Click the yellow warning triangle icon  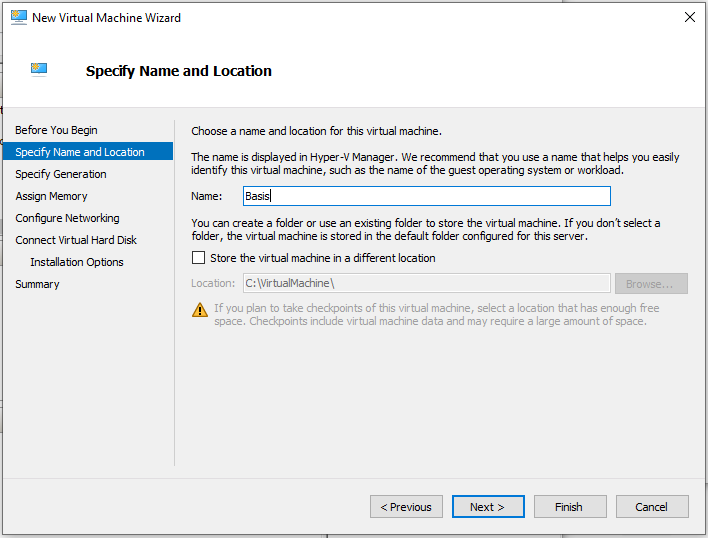tap(200, 310)
